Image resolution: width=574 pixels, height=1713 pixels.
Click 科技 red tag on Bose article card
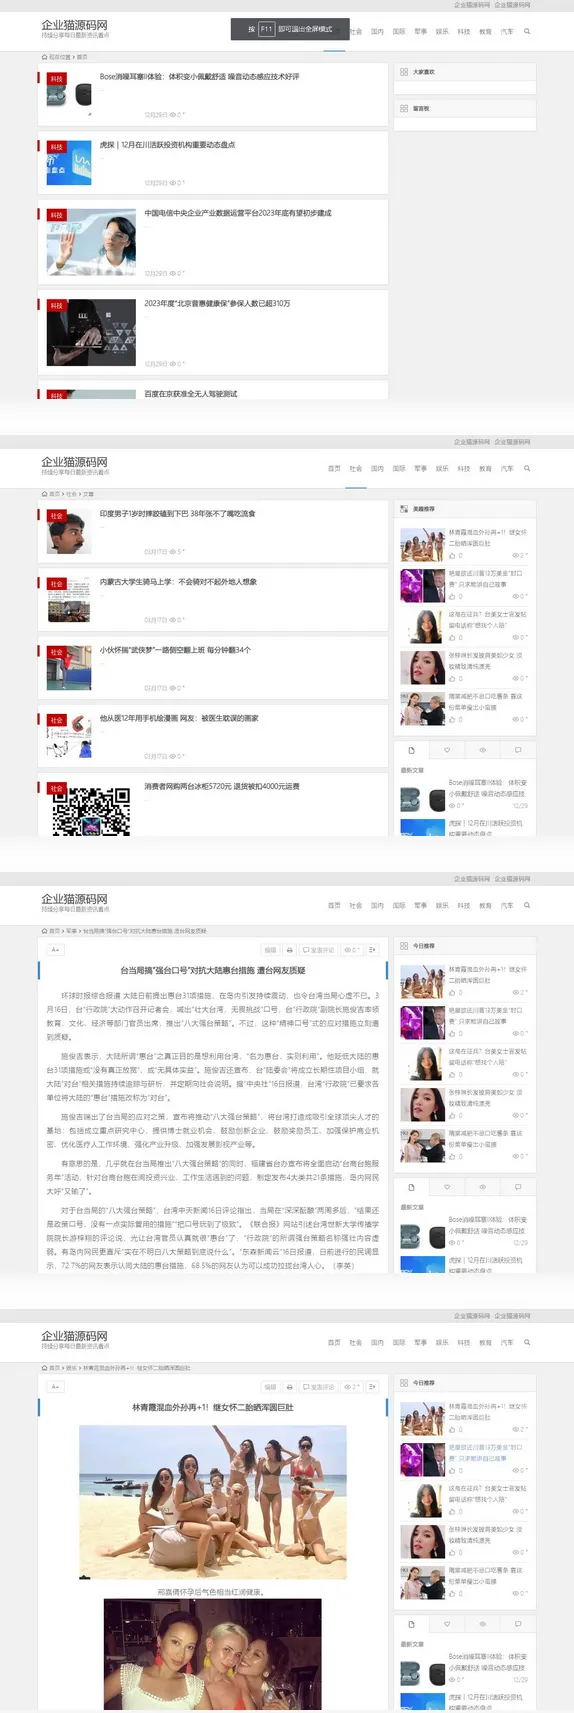pos(56,79)
